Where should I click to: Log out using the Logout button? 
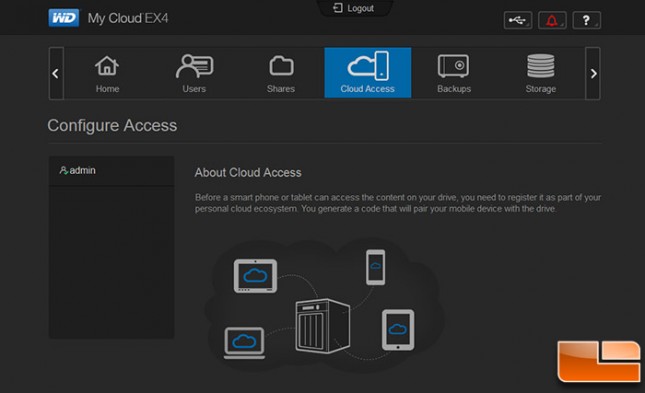pyautogui.click(x=354, y=8)
